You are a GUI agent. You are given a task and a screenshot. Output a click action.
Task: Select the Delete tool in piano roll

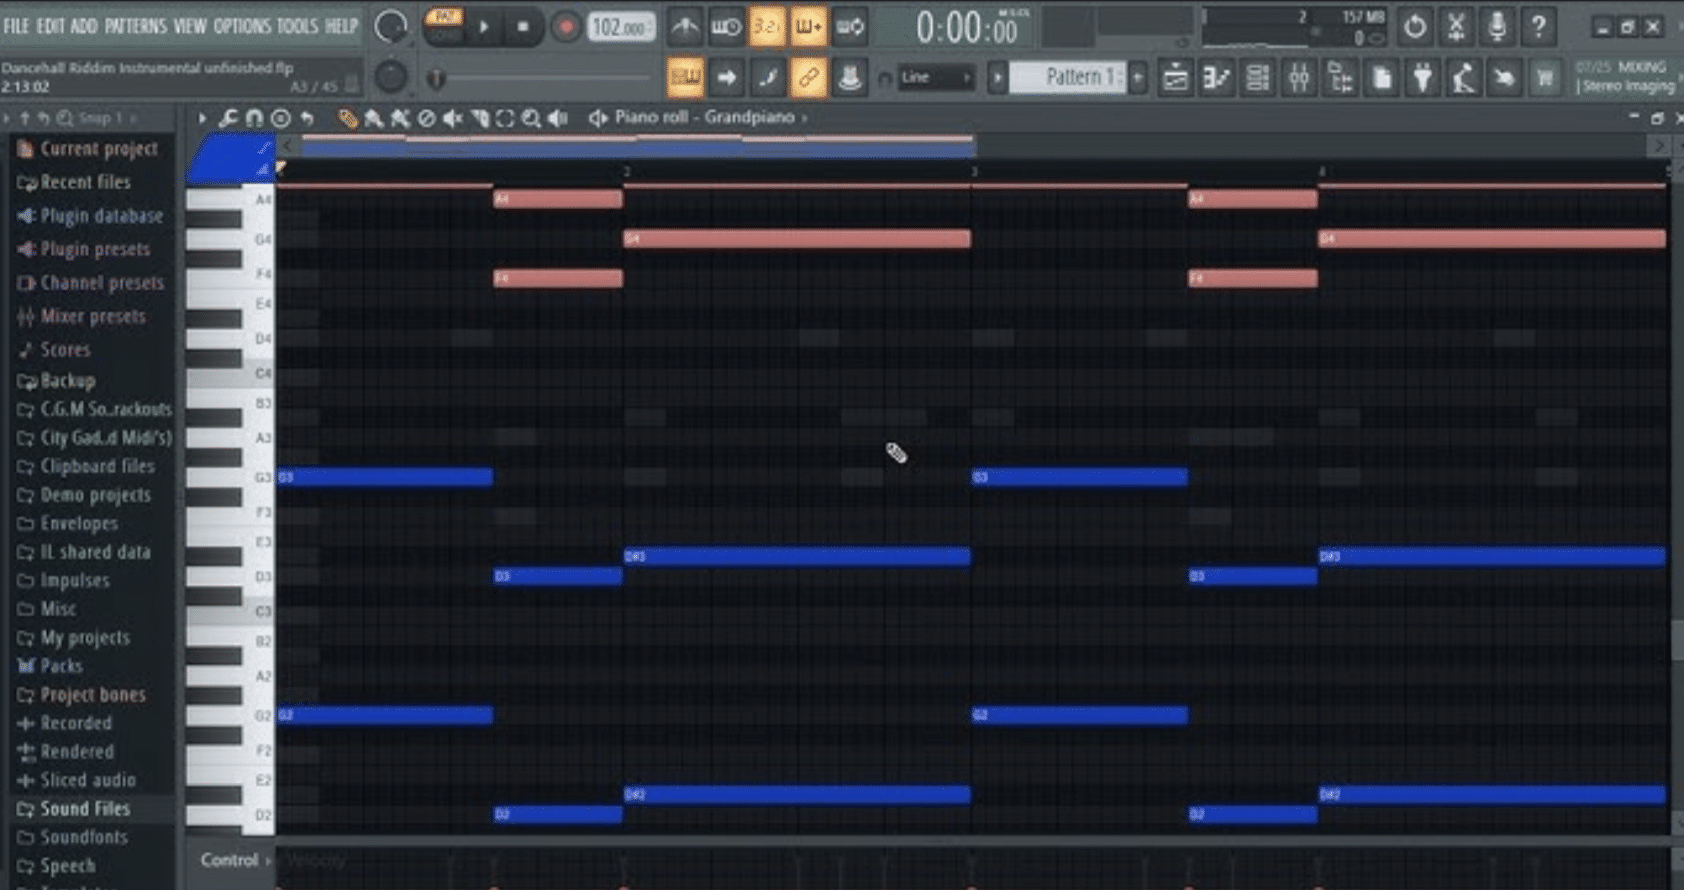tap(427, 119)
